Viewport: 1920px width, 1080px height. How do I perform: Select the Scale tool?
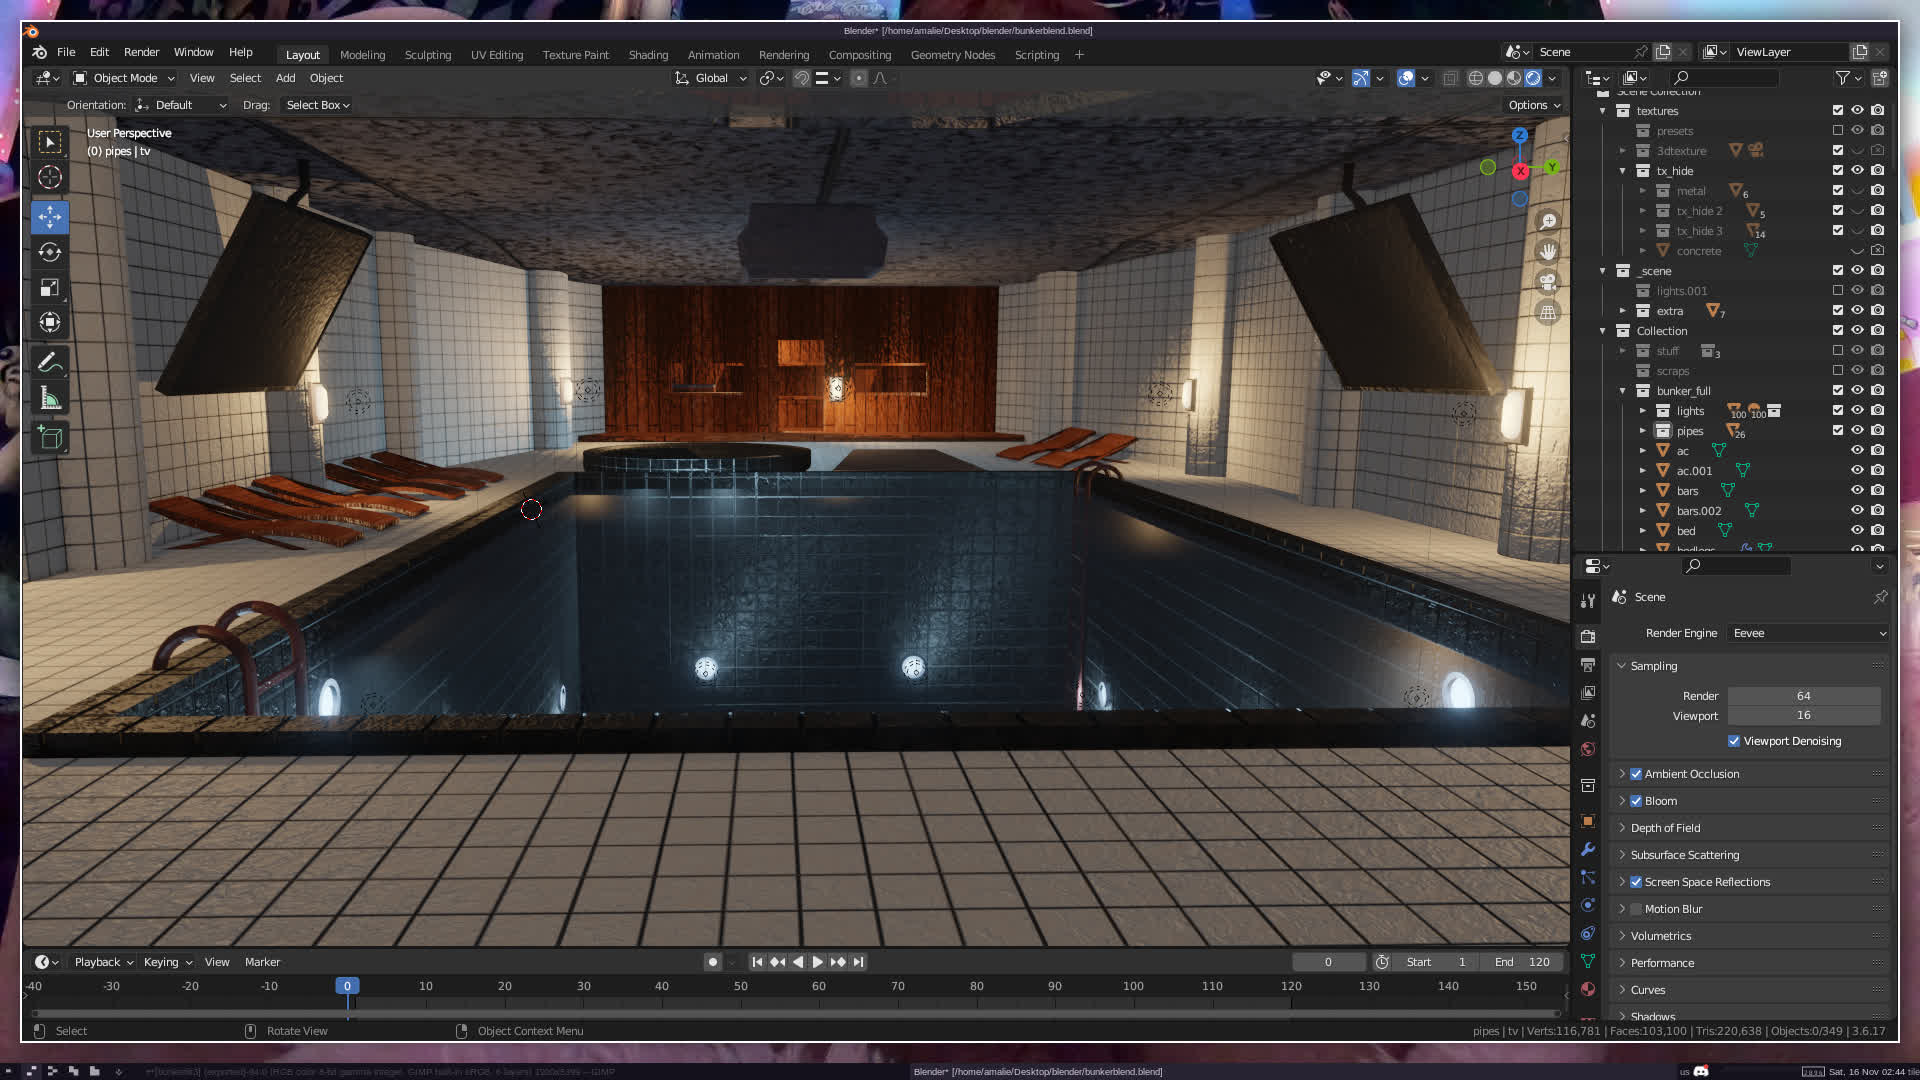(x=50, y=288)
